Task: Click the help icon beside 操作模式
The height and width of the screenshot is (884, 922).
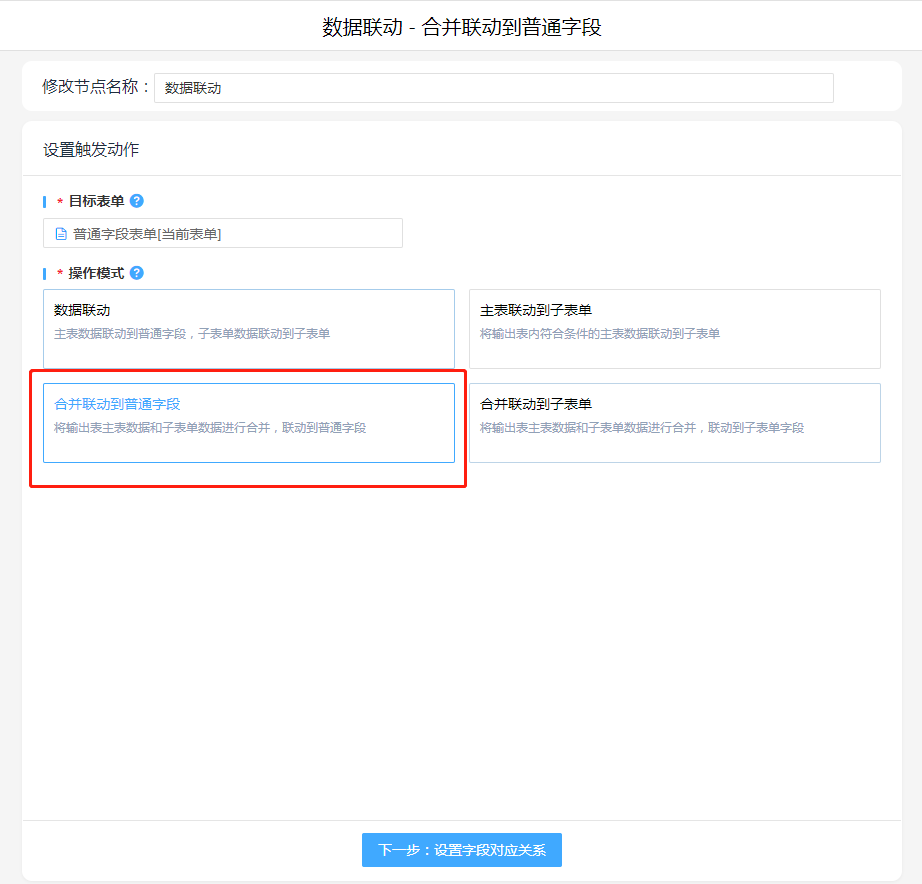Action: 137,273
